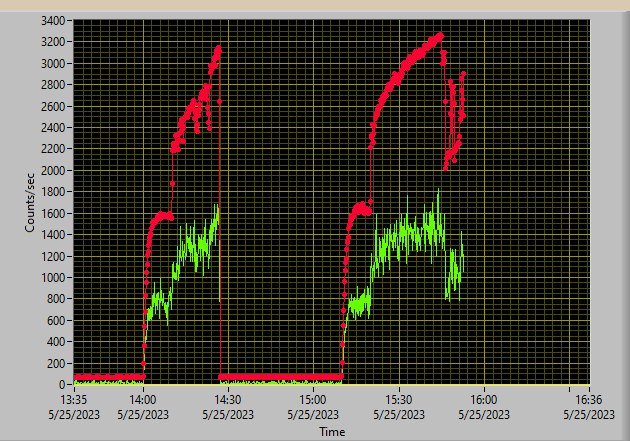
Task: Click the 13:35 start time label
Action: [74, 400]
